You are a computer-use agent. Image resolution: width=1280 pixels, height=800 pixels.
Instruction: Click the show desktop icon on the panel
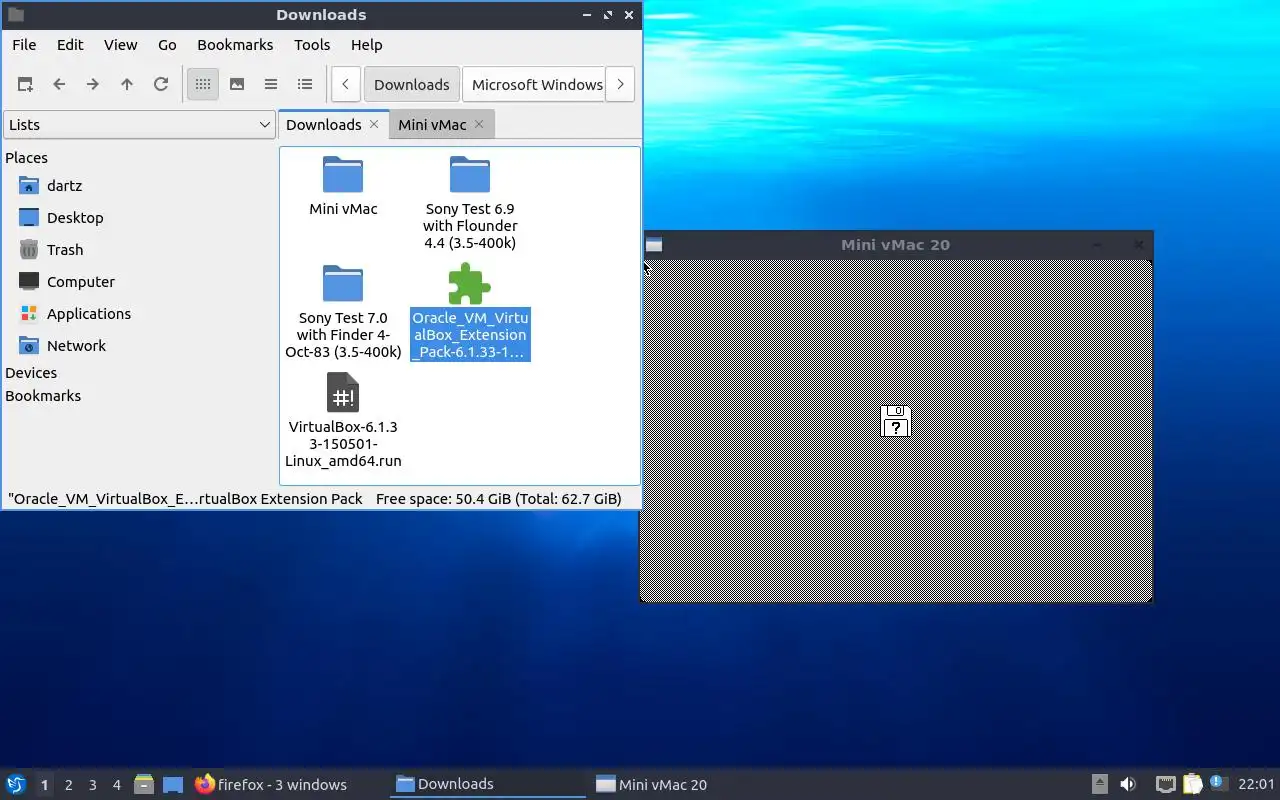(173, 785)
